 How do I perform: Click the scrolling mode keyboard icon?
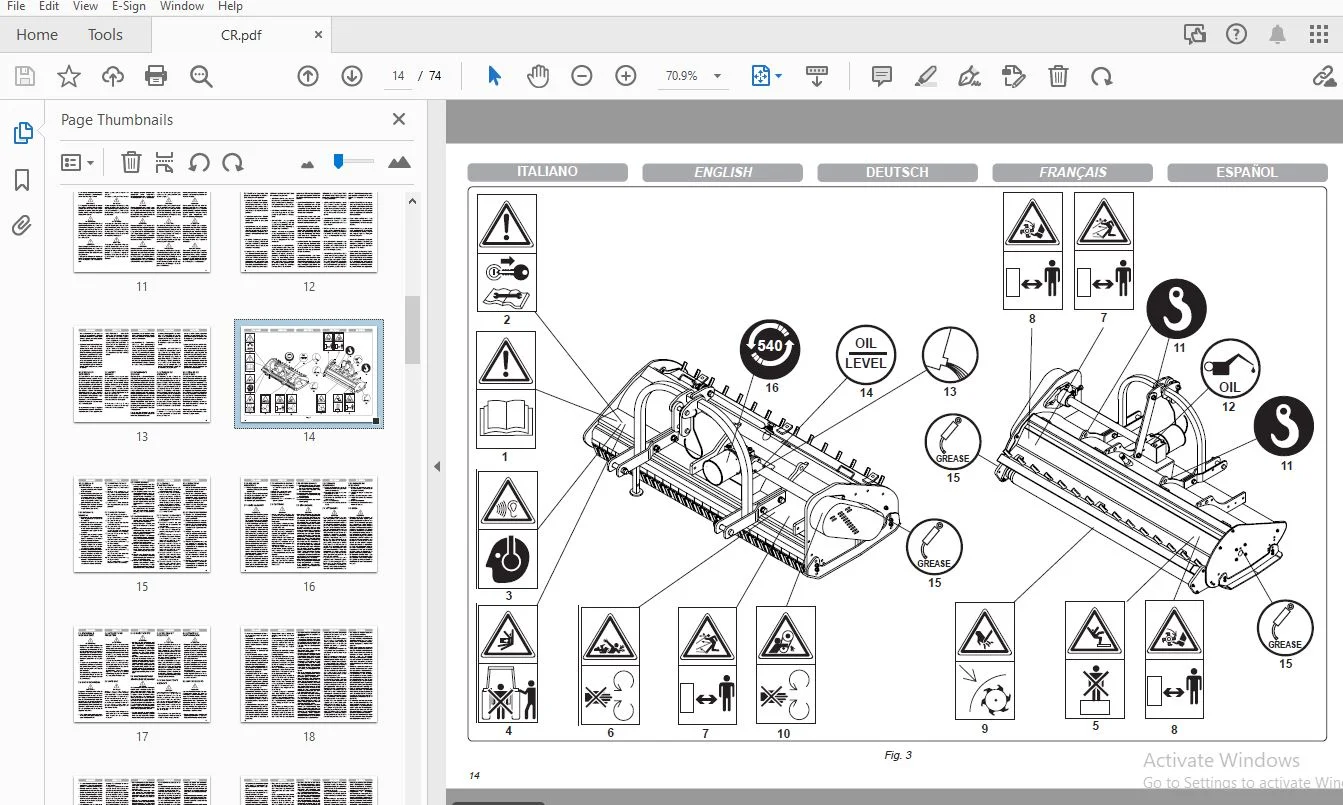tap(817, 76)
